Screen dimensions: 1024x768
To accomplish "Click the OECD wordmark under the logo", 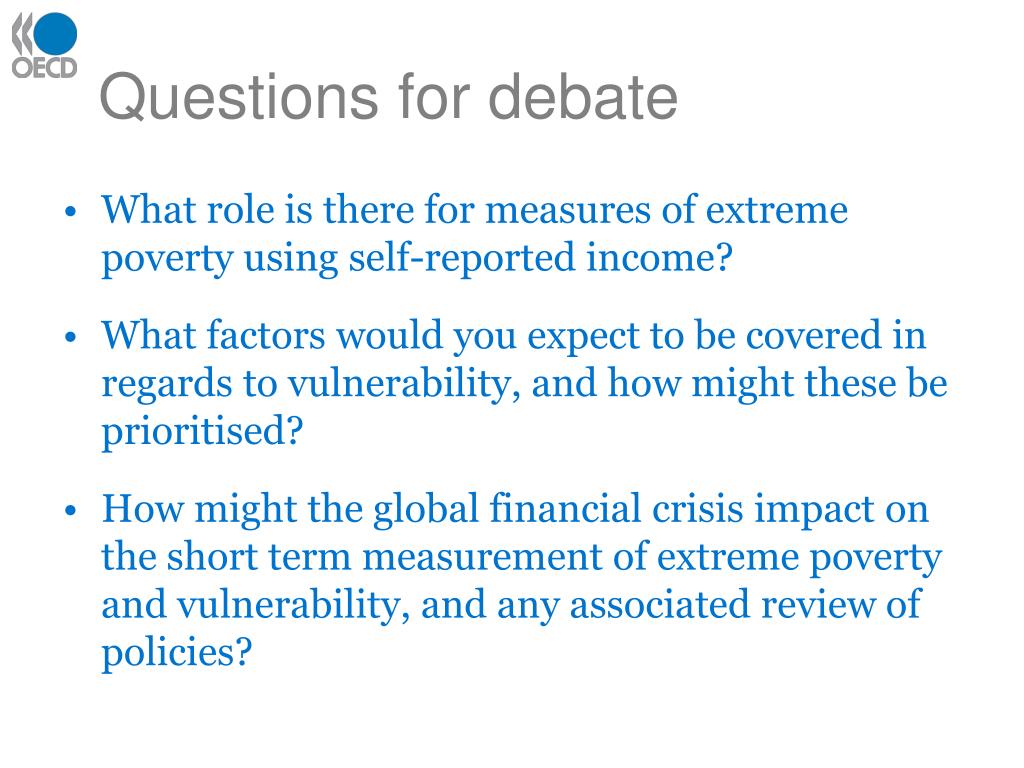I will [x=44, y=68].
